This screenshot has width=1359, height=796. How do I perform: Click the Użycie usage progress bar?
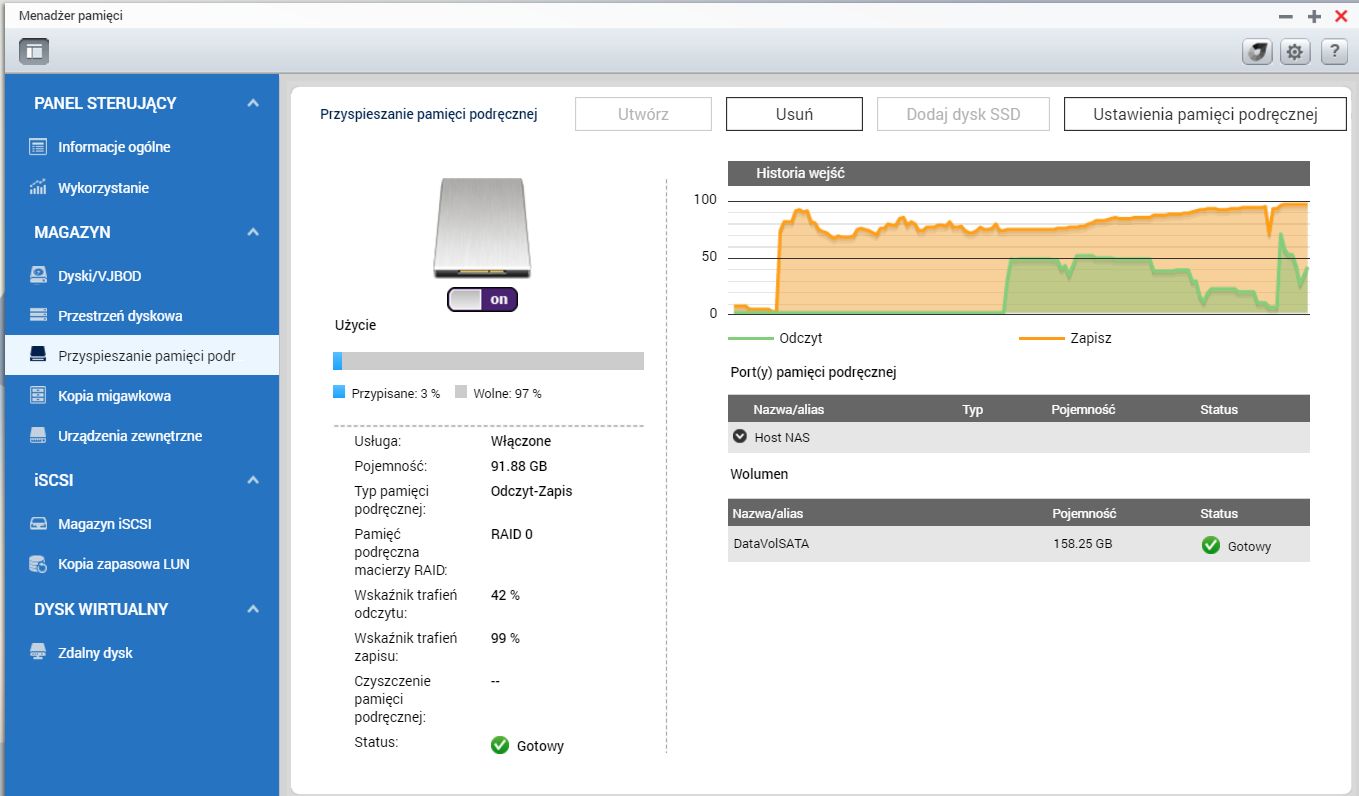tap(488, 361)
